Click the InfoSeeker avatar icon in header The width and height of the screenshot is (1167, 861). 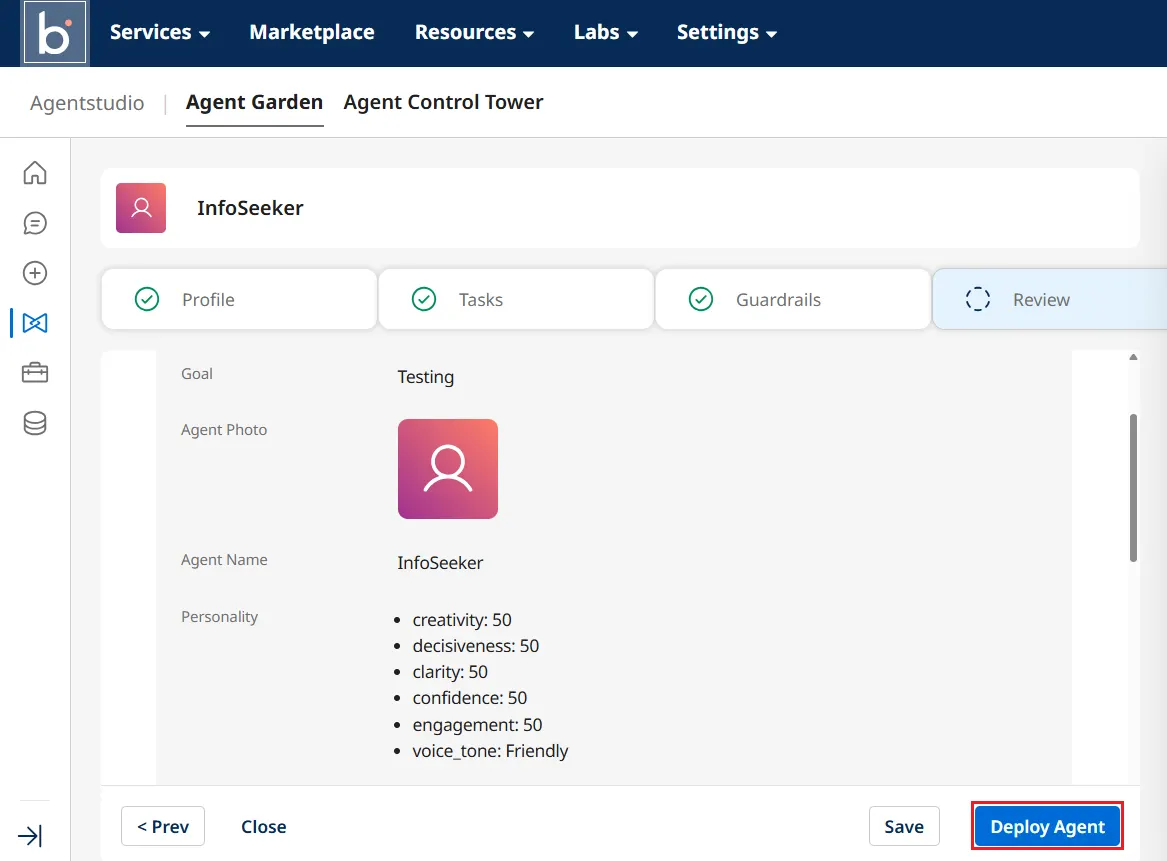pyautogui.click(x=141, y=208)
